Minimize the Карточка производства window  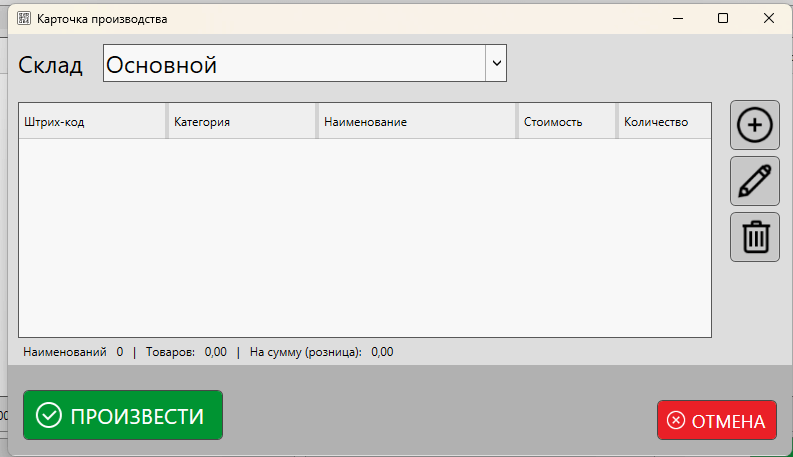pyautogui.click(x=677, y=19)
